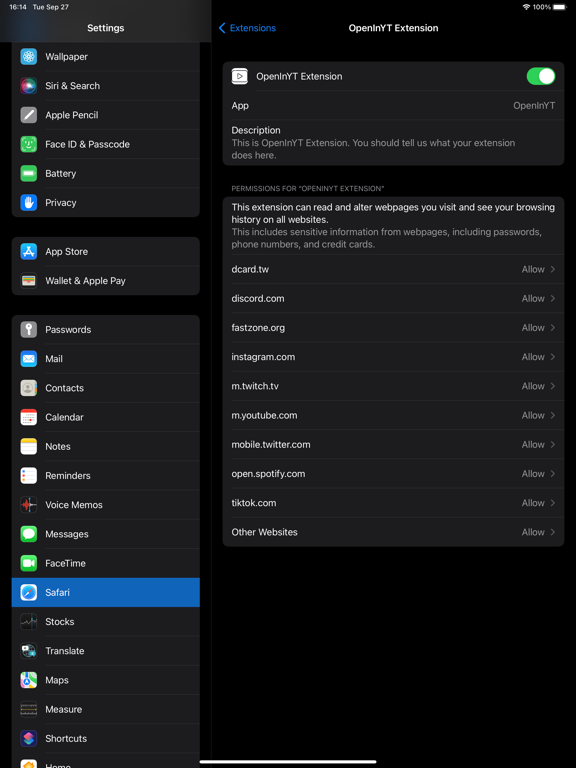
Task: Open FaceTime settings
Action: tap(106, 563)
